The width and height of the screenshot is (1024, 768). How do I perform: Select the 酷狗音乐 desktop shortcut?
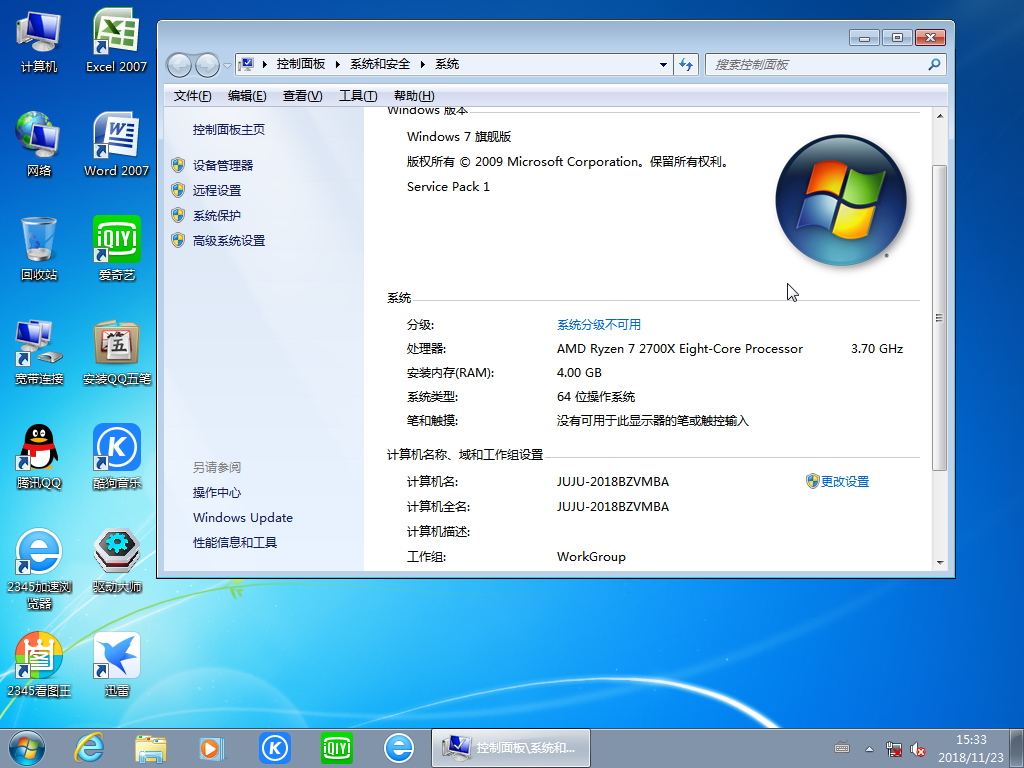pyautogui.click(x=116, y=457)
